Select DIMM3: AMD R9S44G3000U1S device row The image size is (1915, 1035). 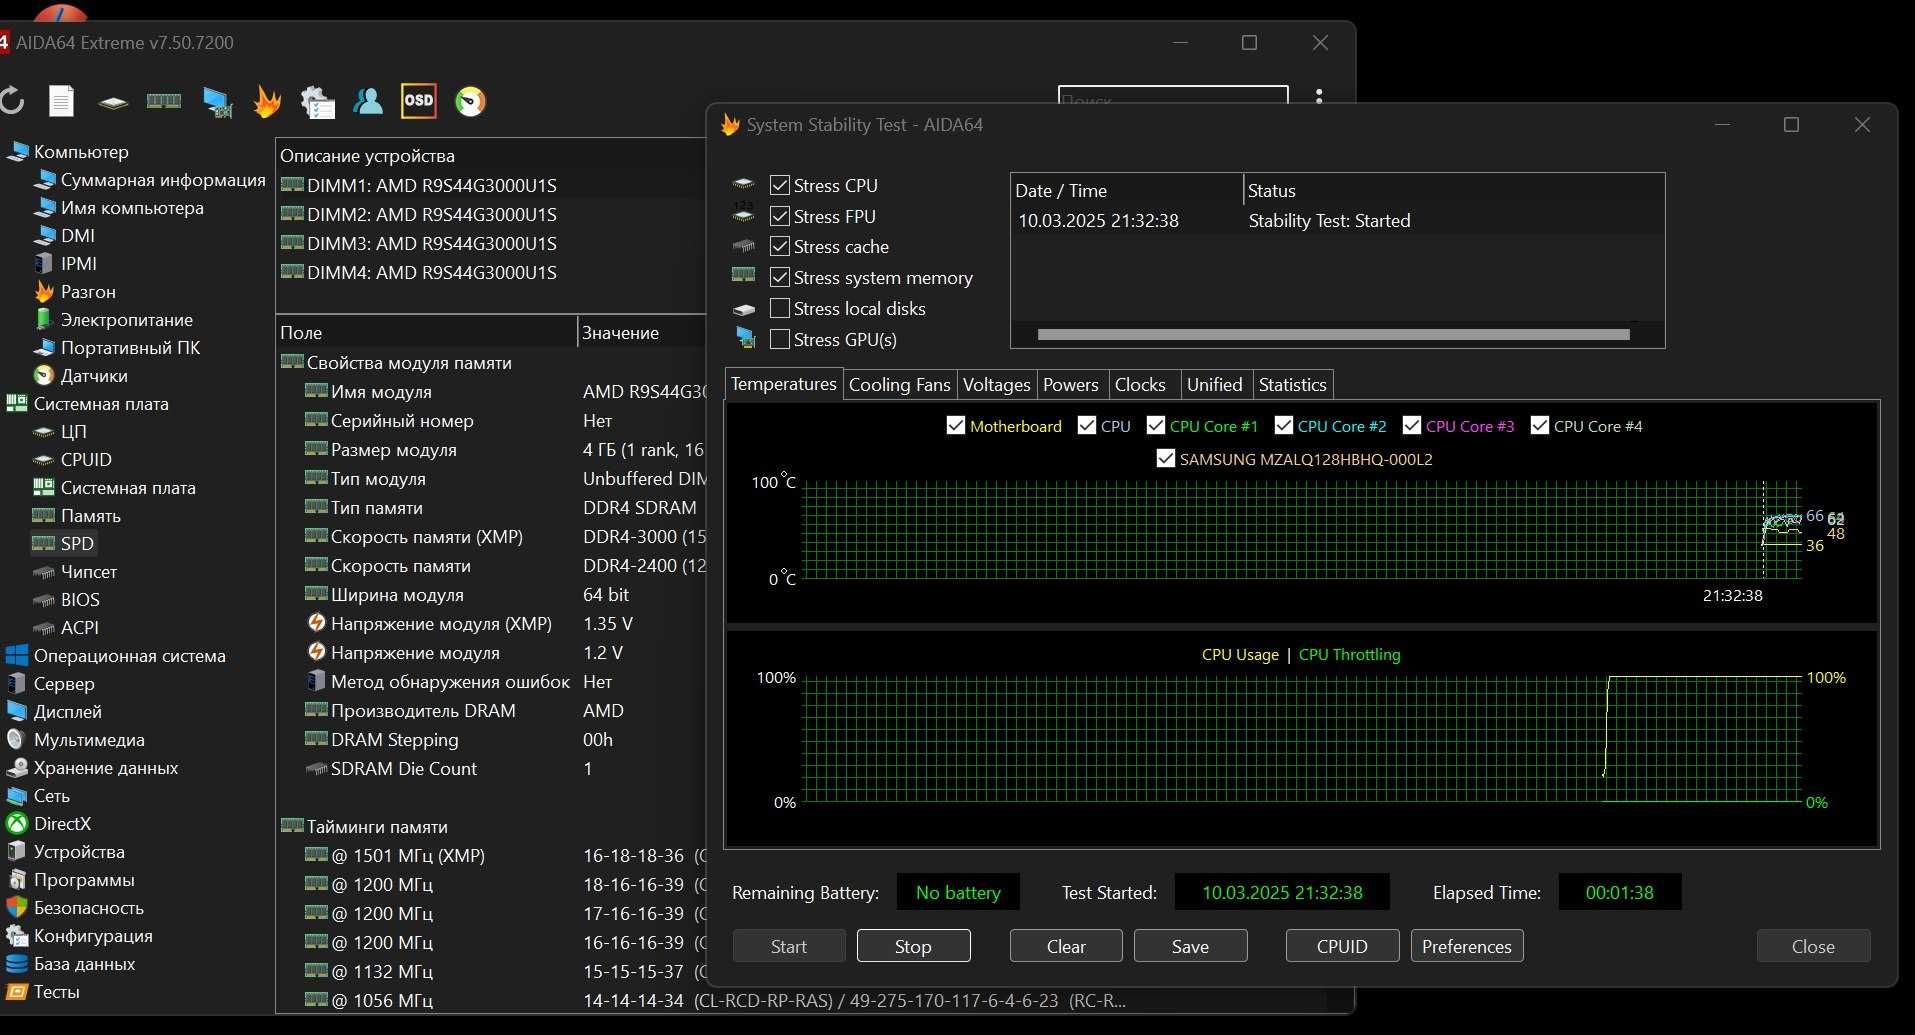click(x=490, y=243)
